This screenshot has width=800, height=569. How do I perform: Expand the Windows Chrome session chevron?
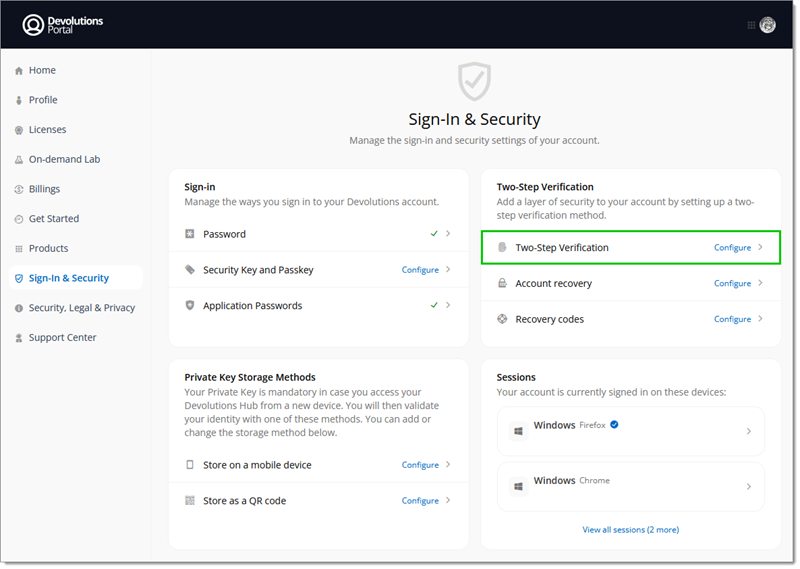tap(748, 487)
